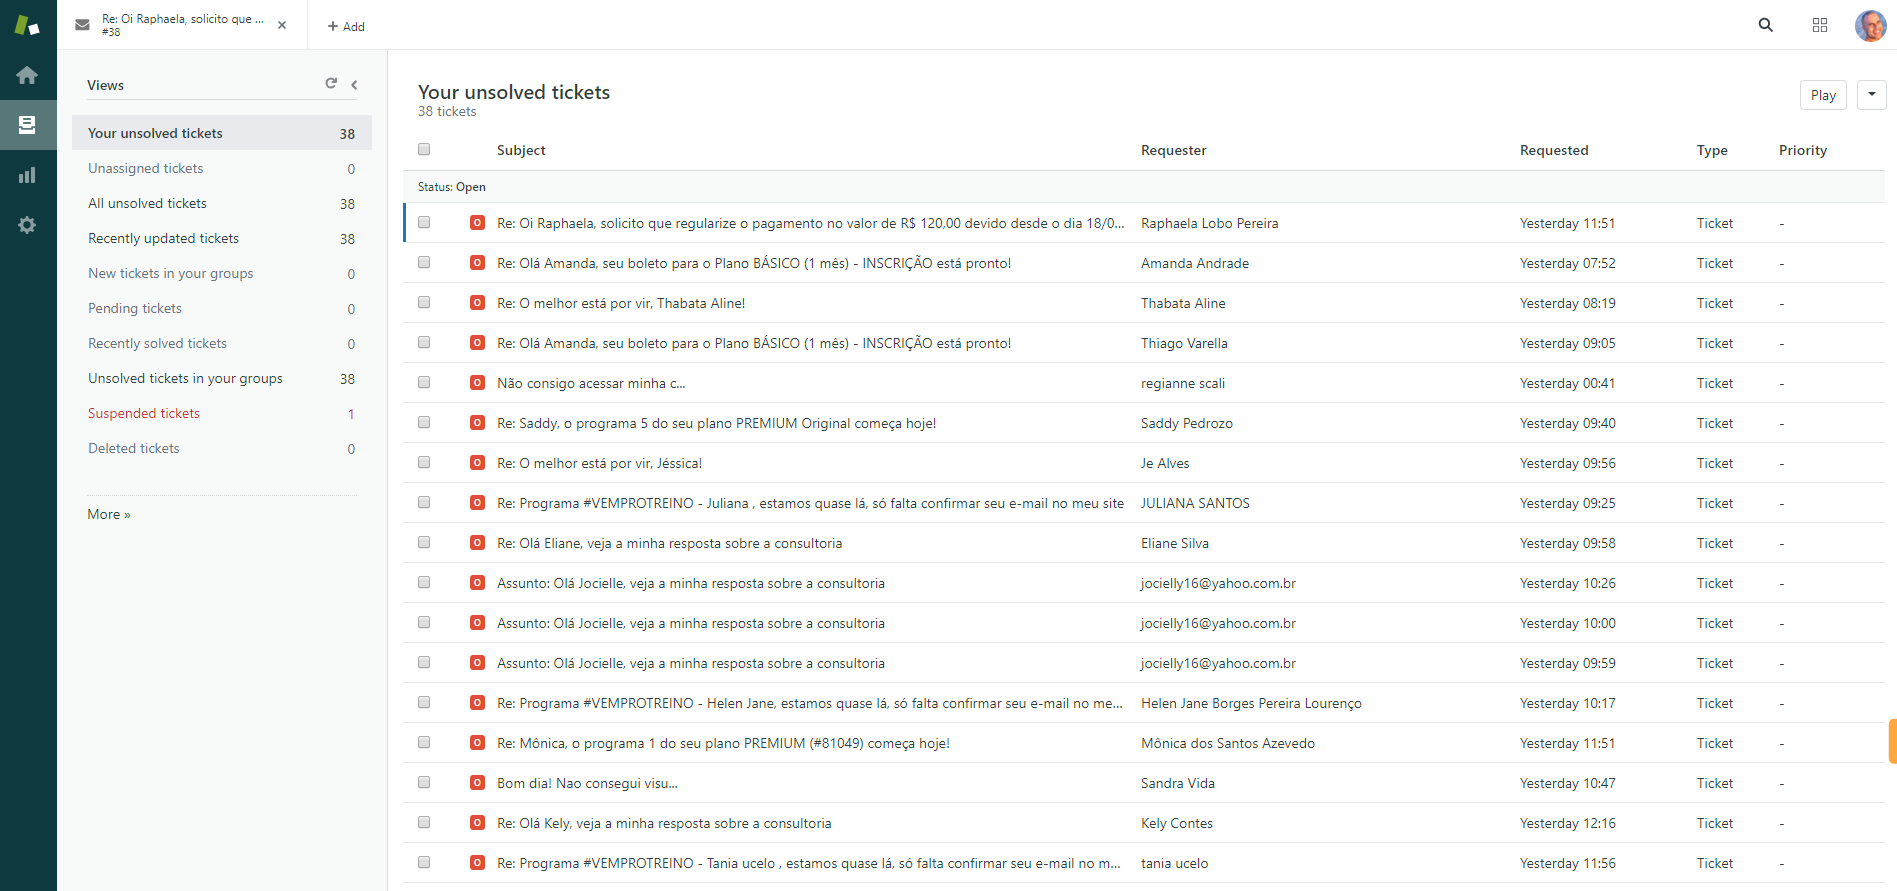Click the Add tab button

click(346, 26)
